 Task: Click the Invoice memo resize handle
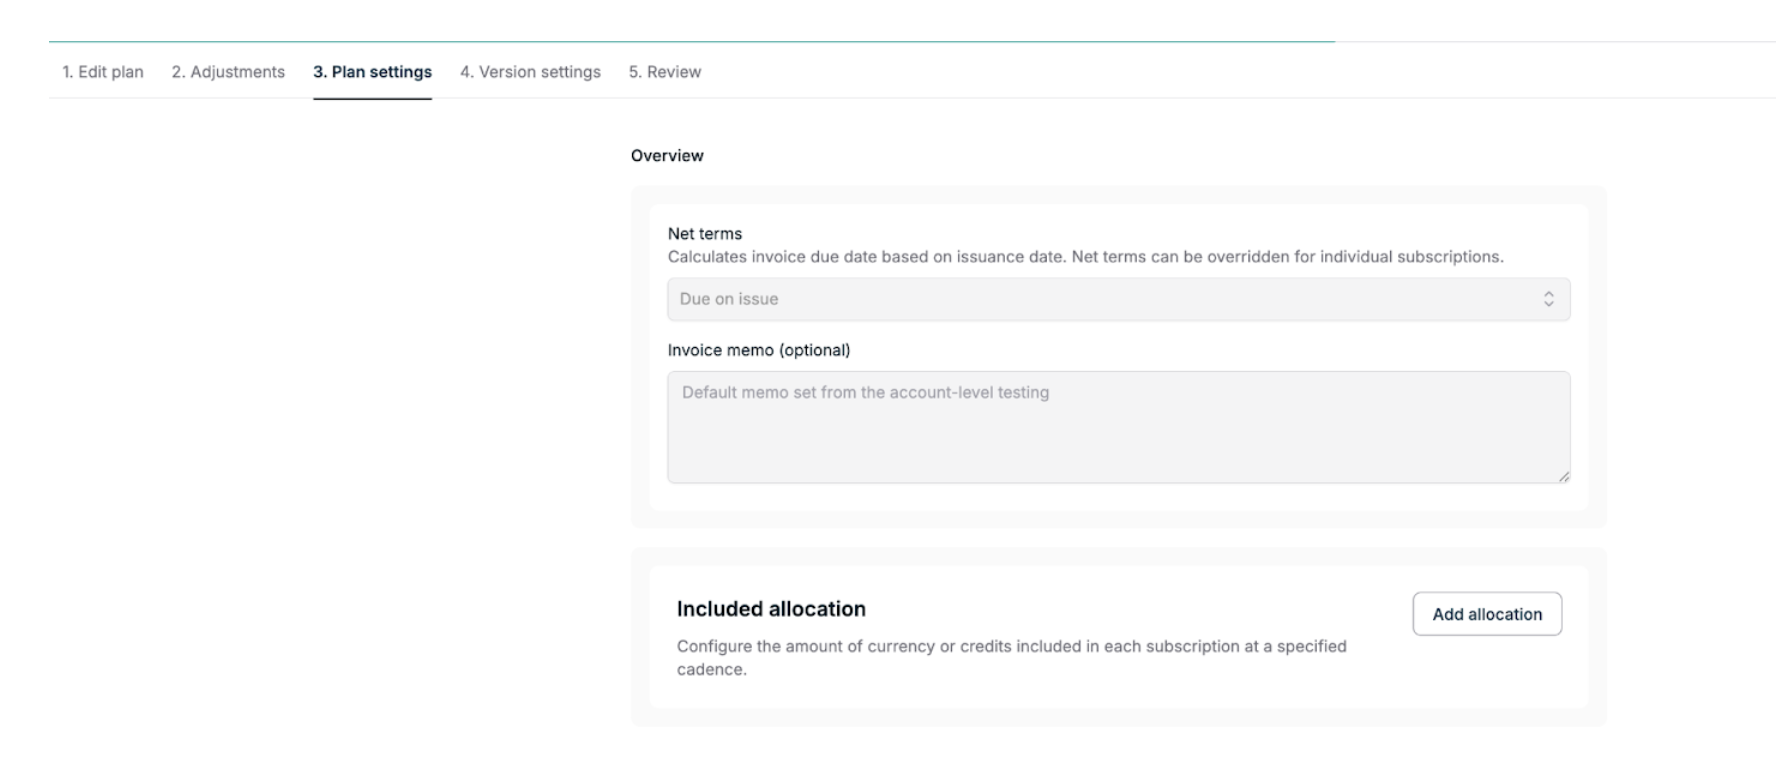click(1563, 477)
